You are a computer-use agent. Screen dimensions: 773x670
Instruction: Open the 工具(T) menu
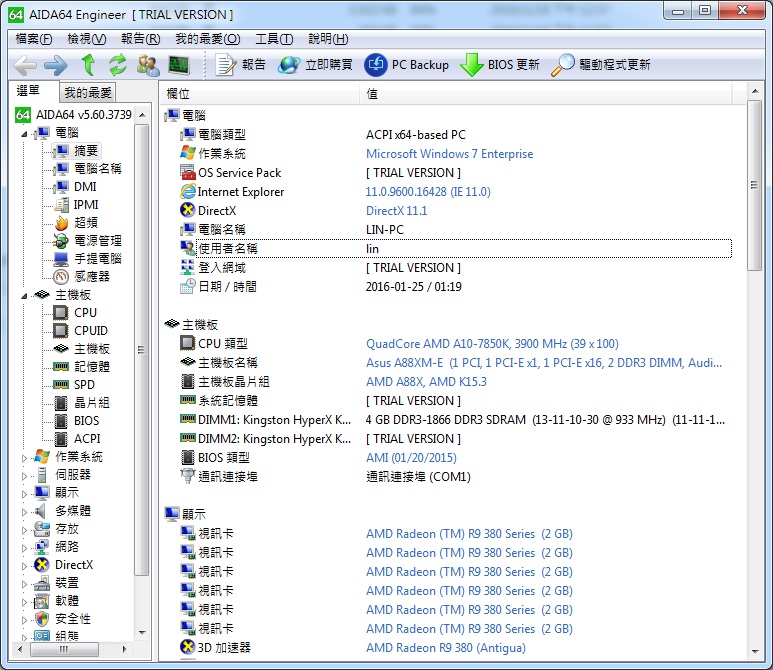[x=274, y=38]
